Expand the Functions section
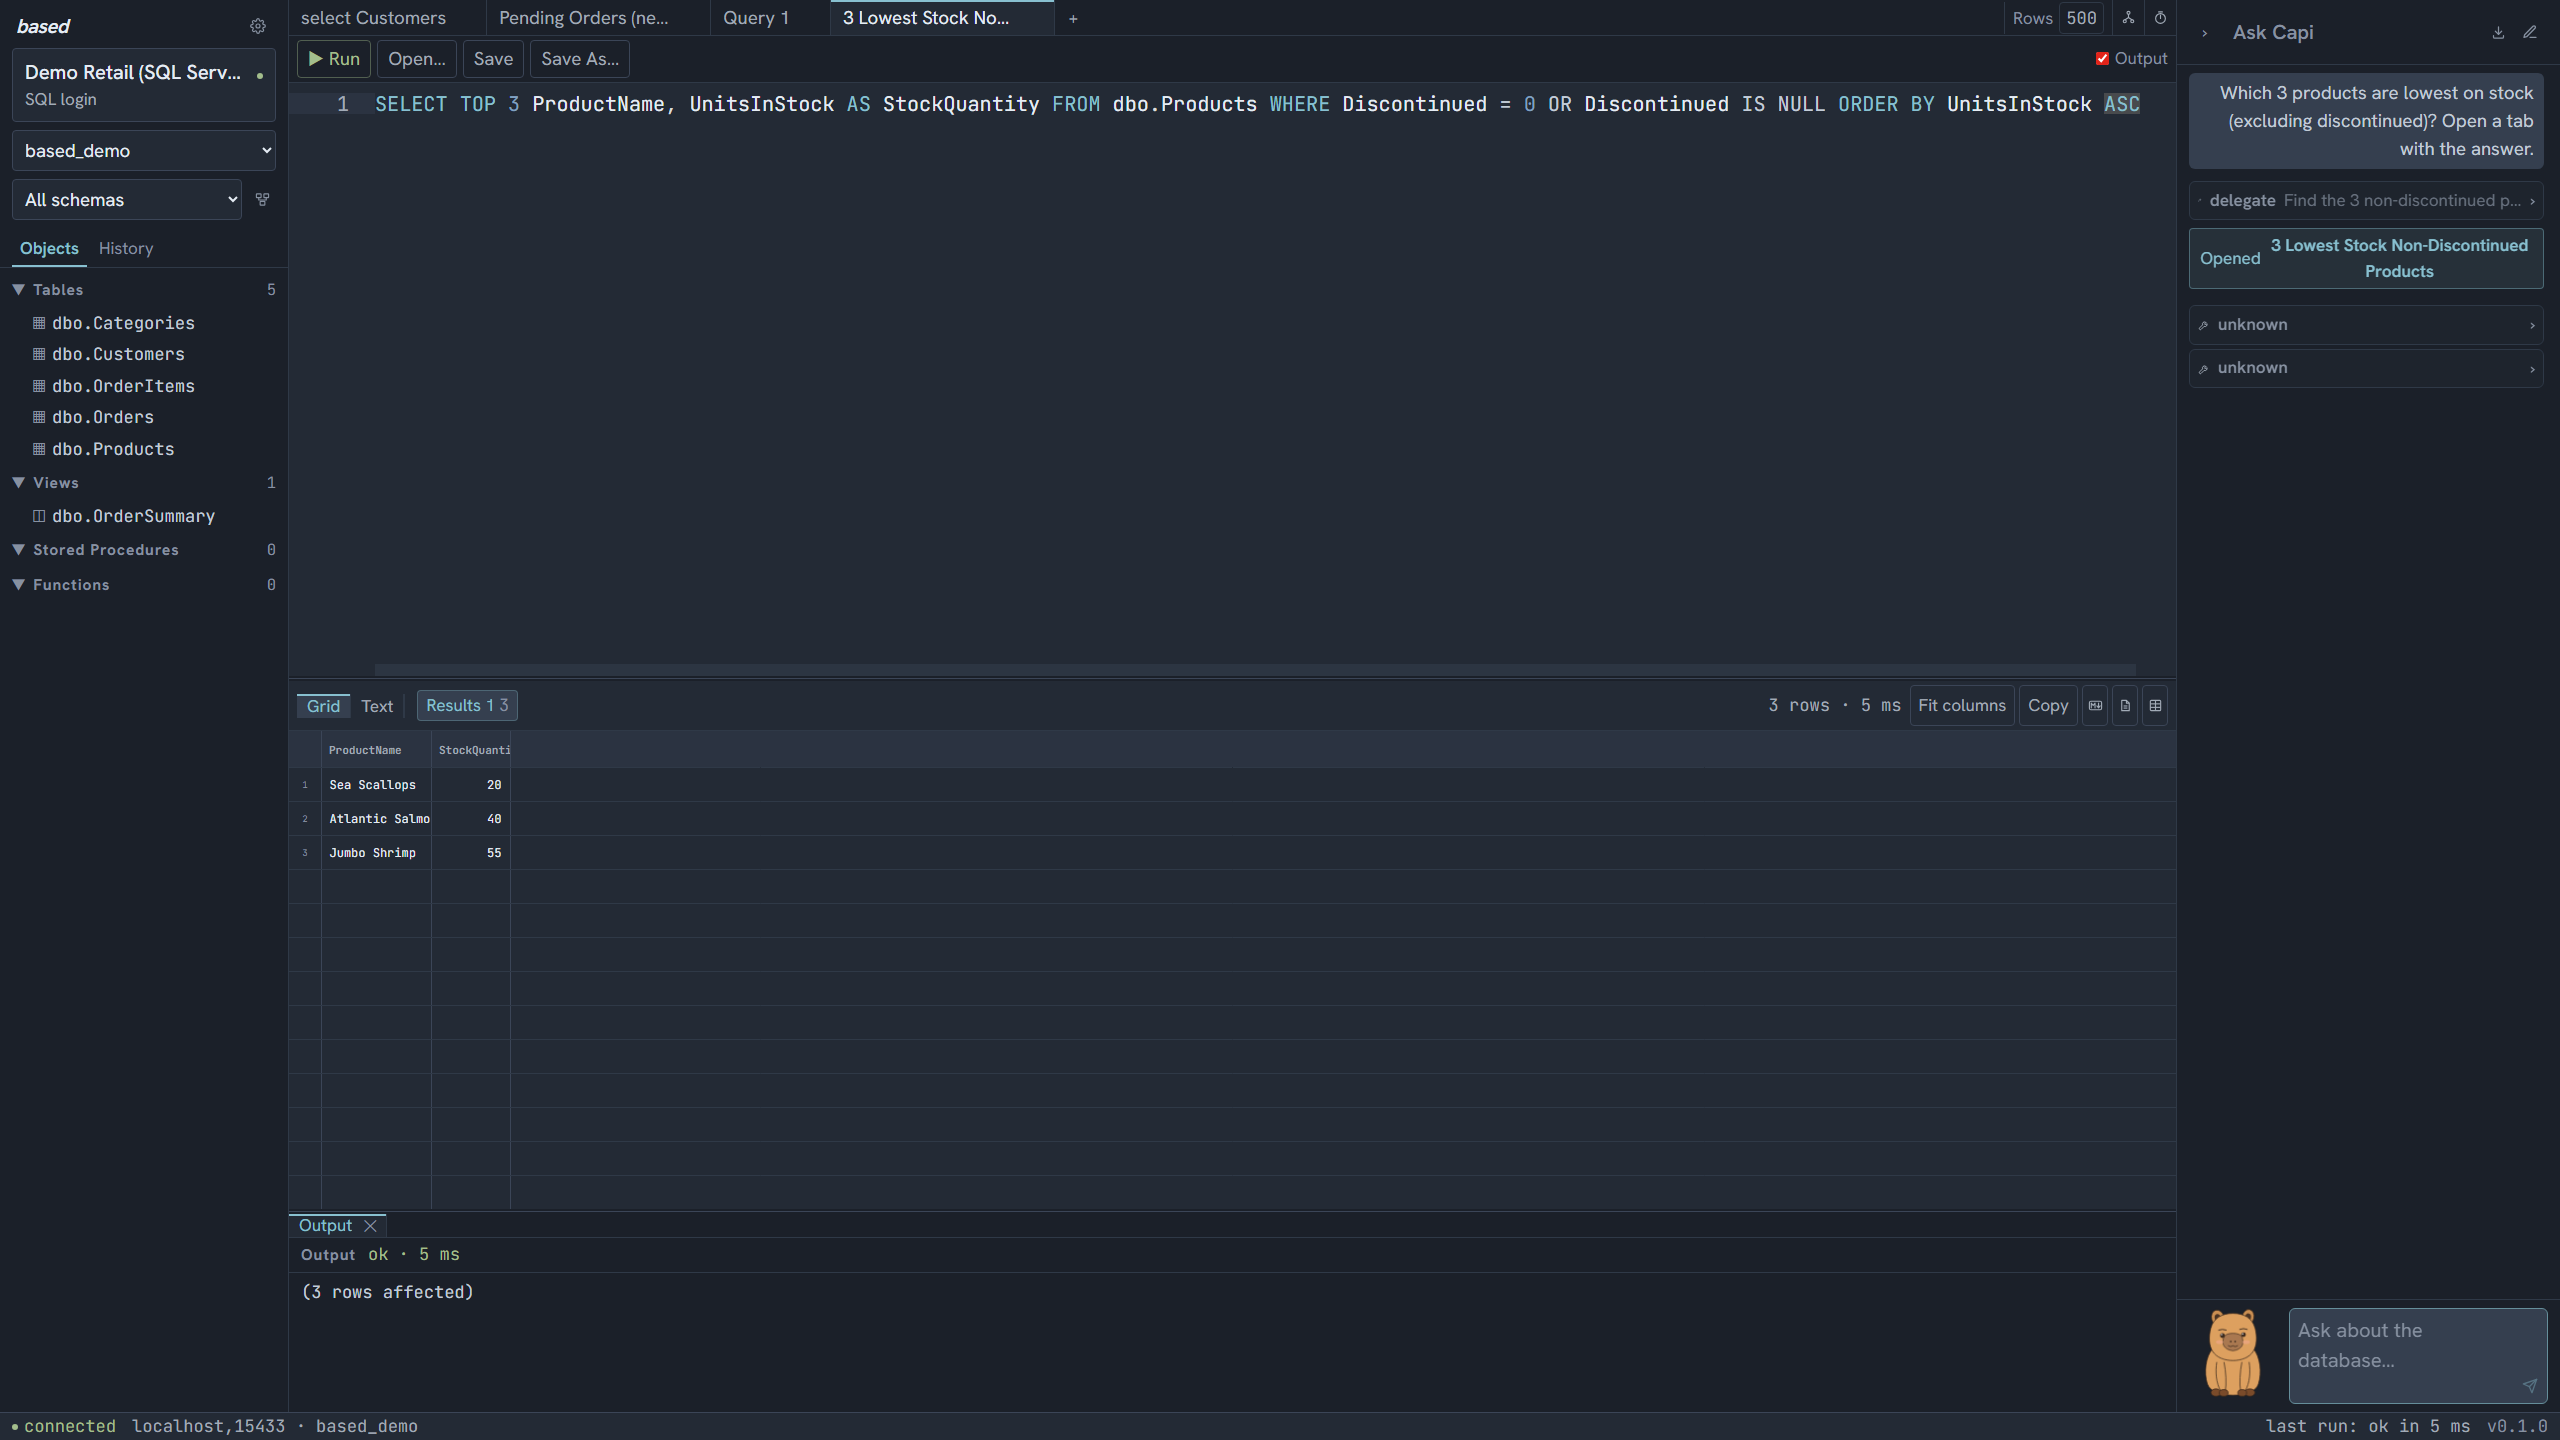This screenshot has width=2560, height=1440. [18, 584]
